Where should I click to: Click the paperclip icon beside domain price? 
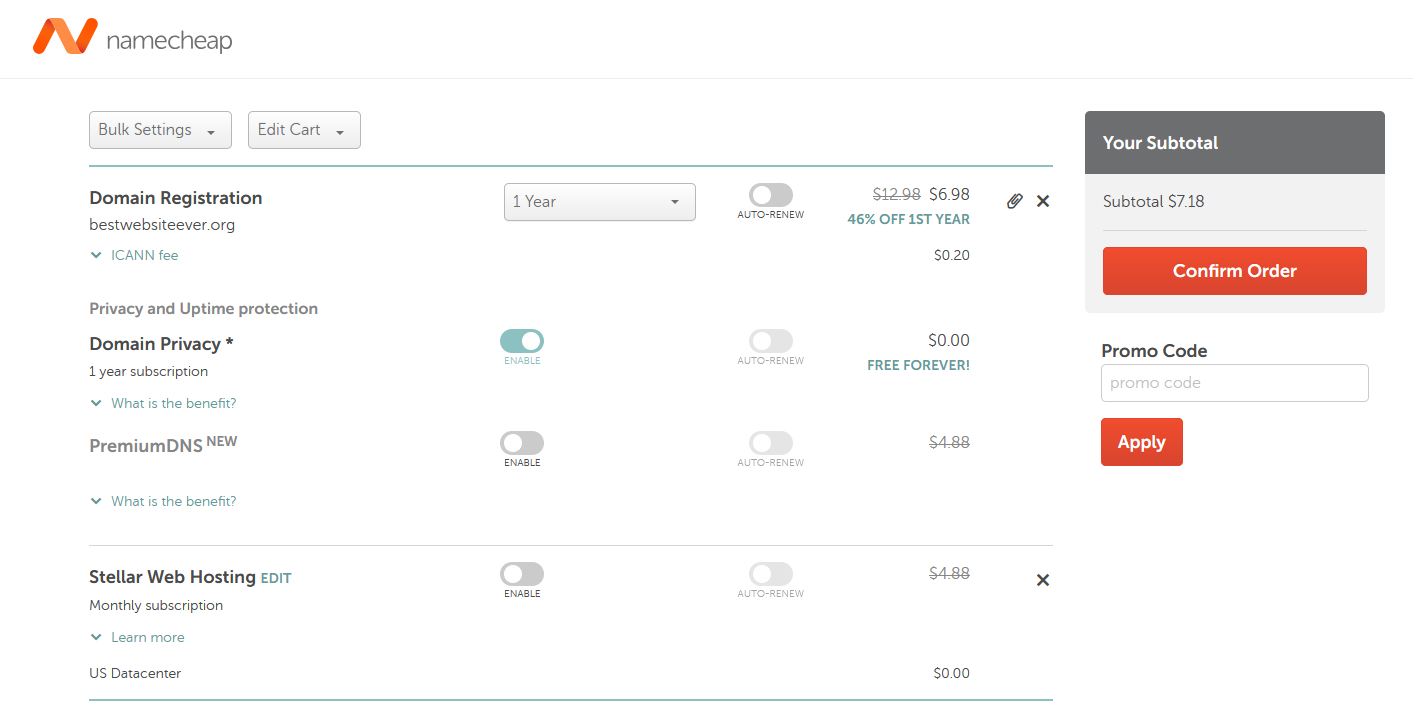[x=1014, y=201]
